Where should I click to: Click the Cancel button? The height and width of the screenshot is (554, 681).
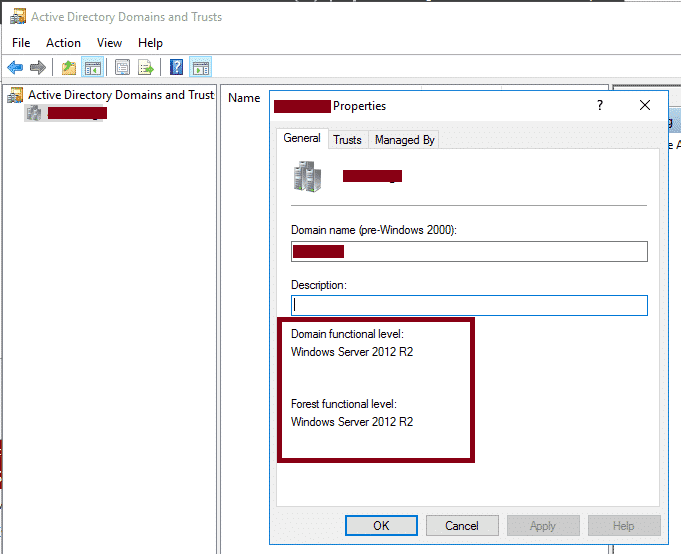[x=462, y=526]
